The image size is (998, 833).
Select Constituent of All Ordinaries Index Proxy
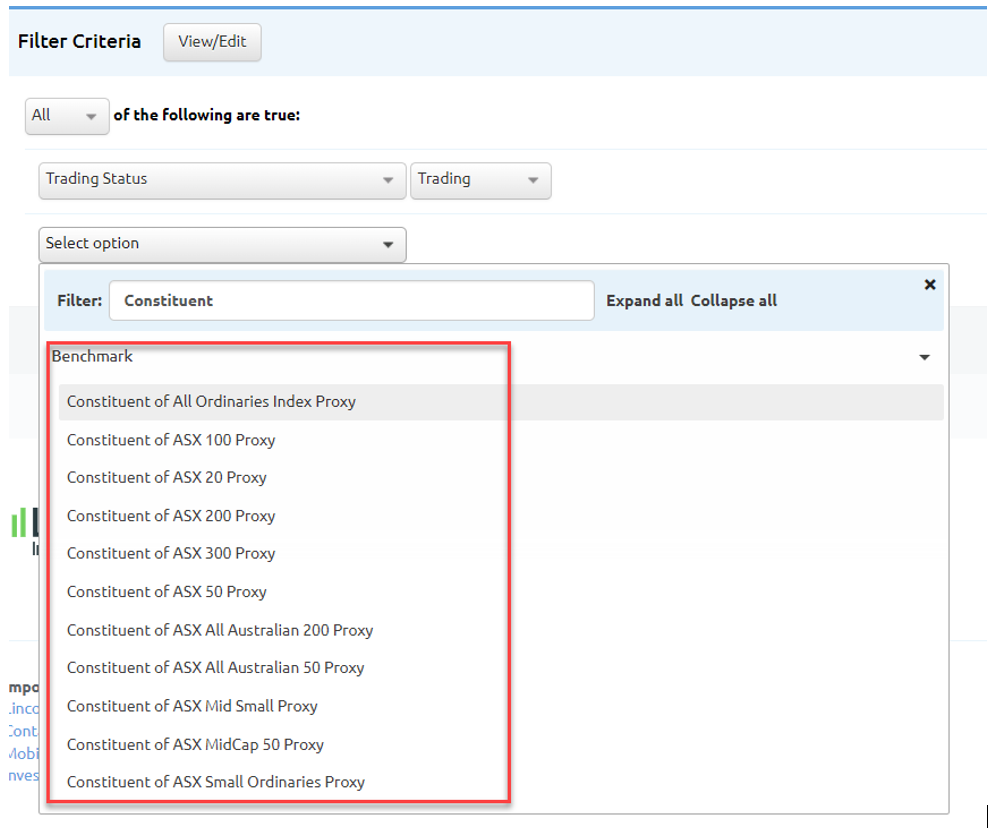coord(211,402)
